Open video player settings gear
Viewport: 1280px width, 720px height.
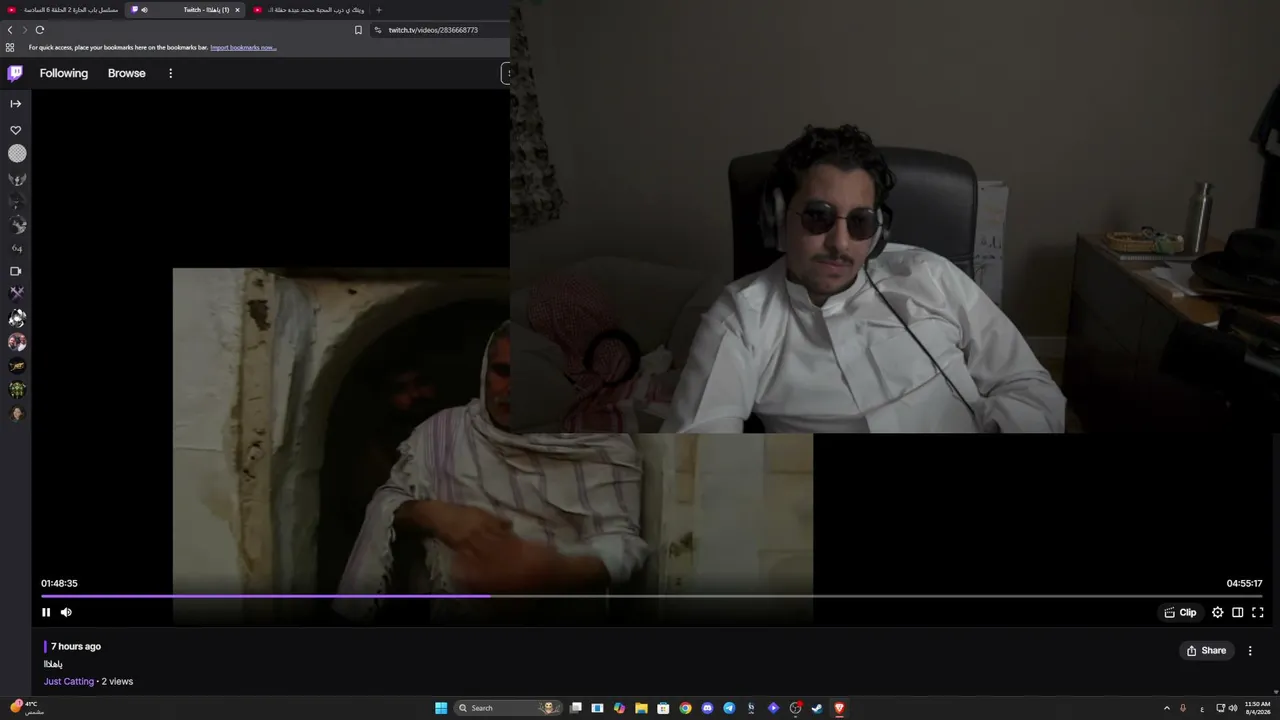point(1217,612)
